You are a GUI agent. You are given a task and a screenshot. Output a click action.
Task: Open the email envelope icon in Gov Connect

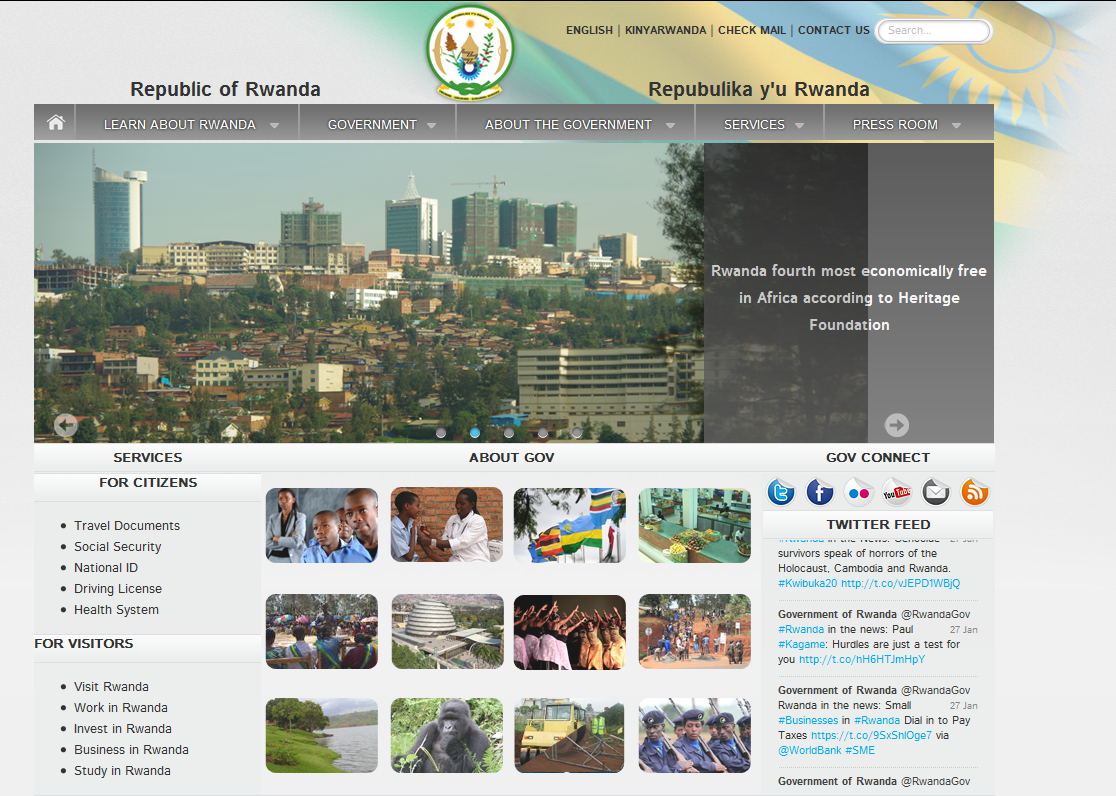tap(936, 492)
